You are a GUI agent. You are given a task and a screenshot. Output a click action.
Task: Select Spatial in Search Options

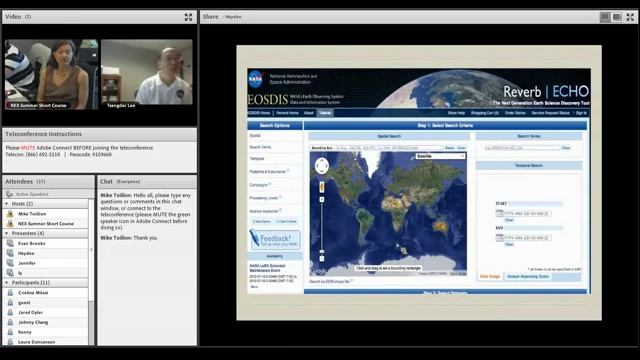255,136
